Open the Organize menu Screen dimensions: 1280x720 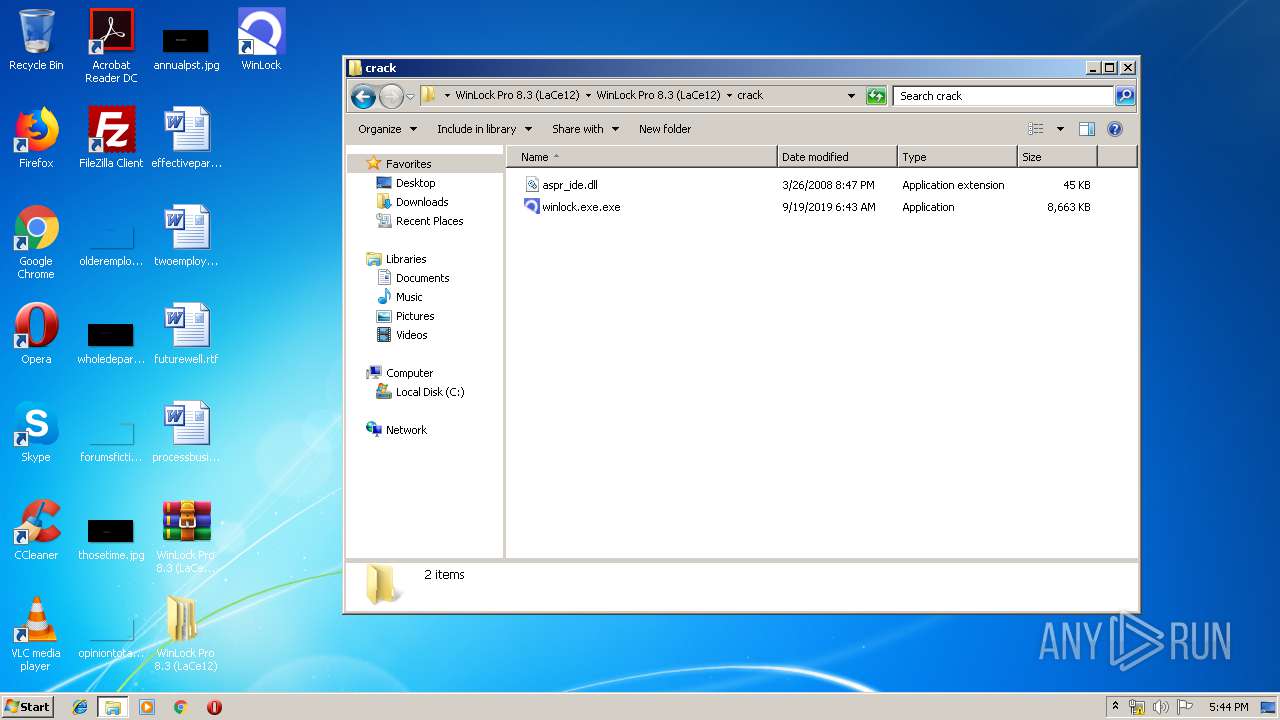(x=386, y=129)
